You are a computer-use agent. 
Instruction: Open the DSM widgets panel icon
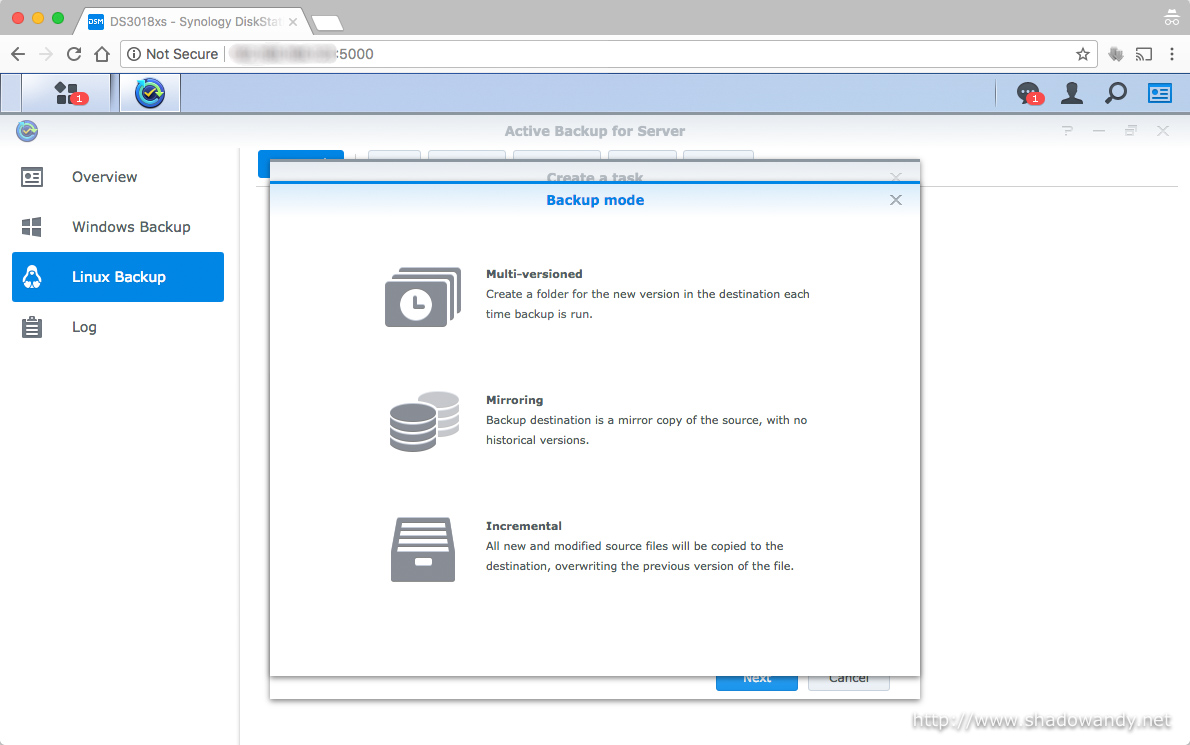point(1160,93)
